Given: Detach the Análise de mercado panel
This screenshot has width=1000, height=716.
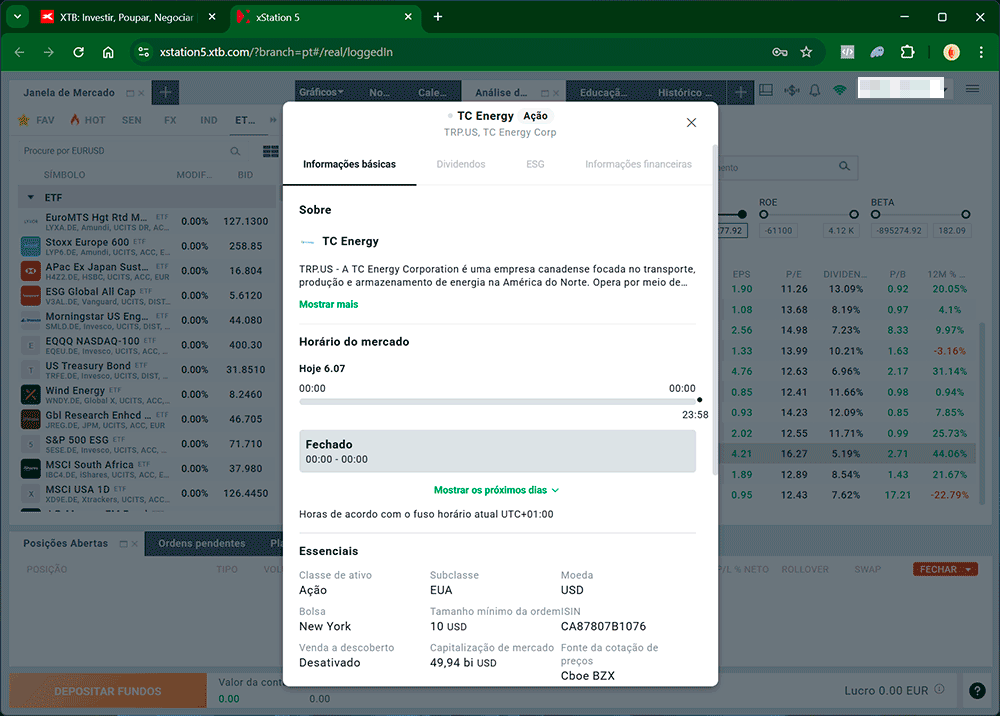Looking at the screenshot, I should [x=545, y=93].
